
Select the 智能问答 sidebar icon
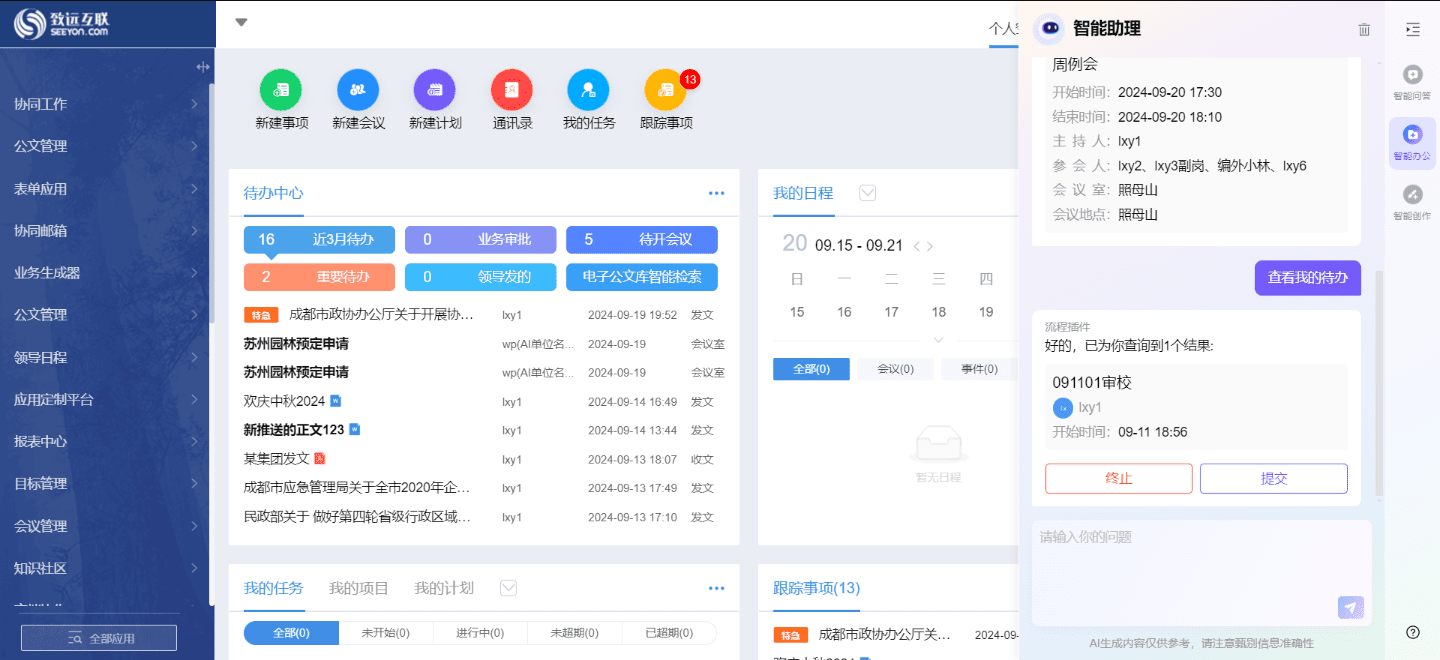(1412, 82)
